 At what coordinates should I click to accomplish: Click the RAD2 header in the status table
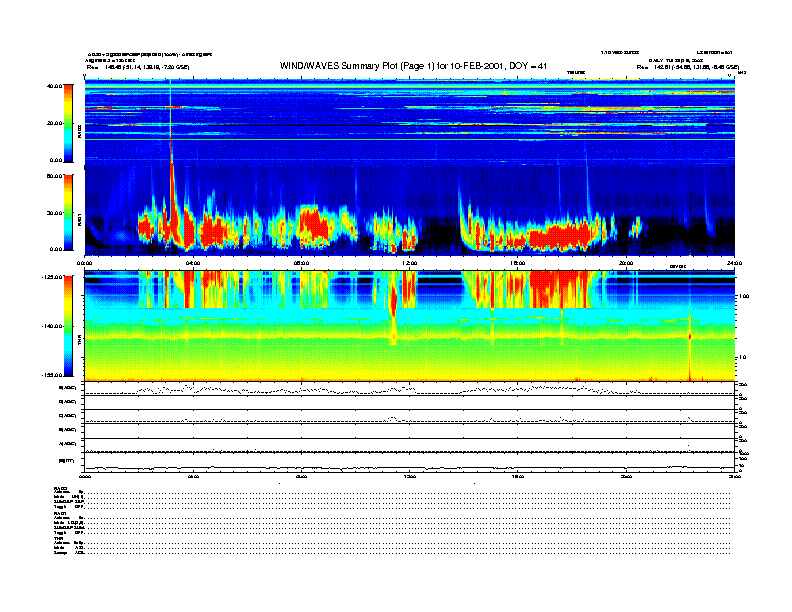pos(61,488)
